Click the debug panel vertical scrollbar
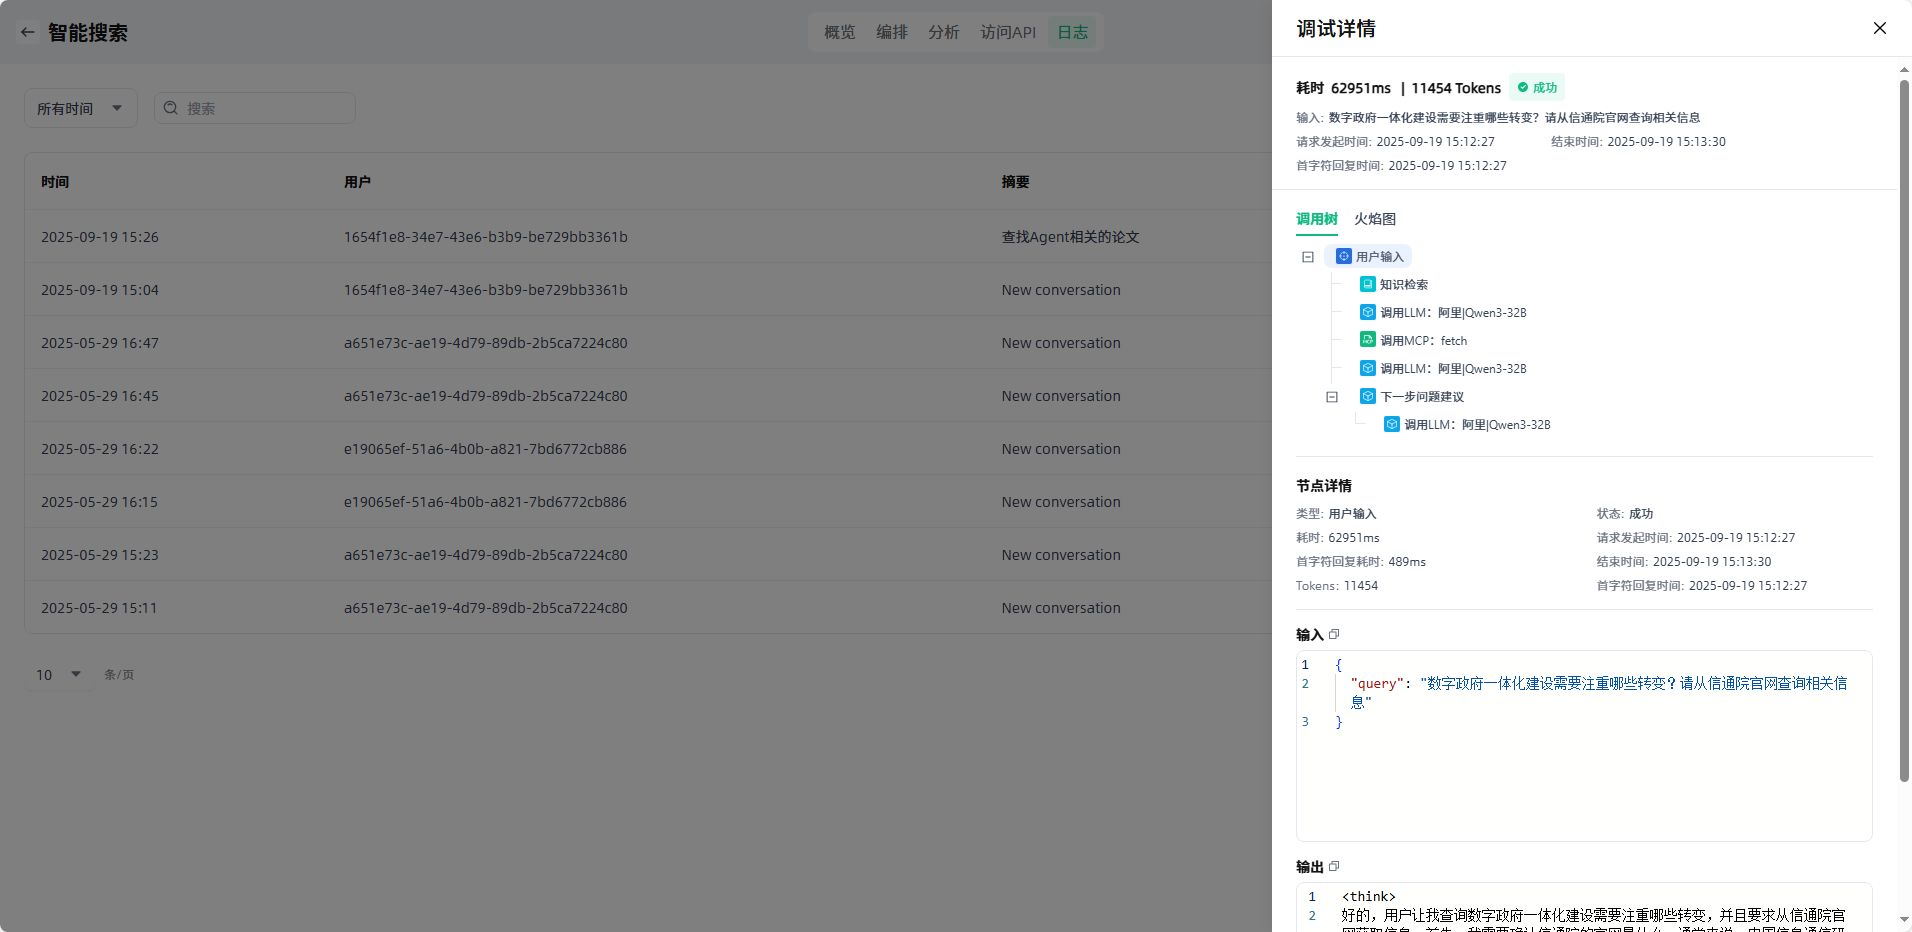Image resolution: width=1912 pixels, height=932 pixels. point(1904,430)
